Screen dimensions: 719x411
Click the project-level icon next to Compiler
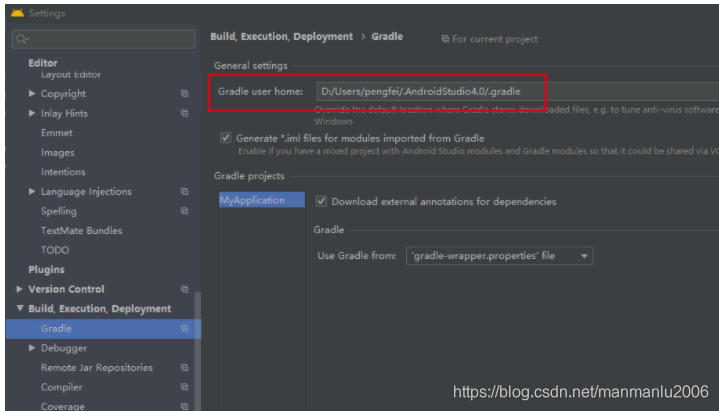(185, 387)
